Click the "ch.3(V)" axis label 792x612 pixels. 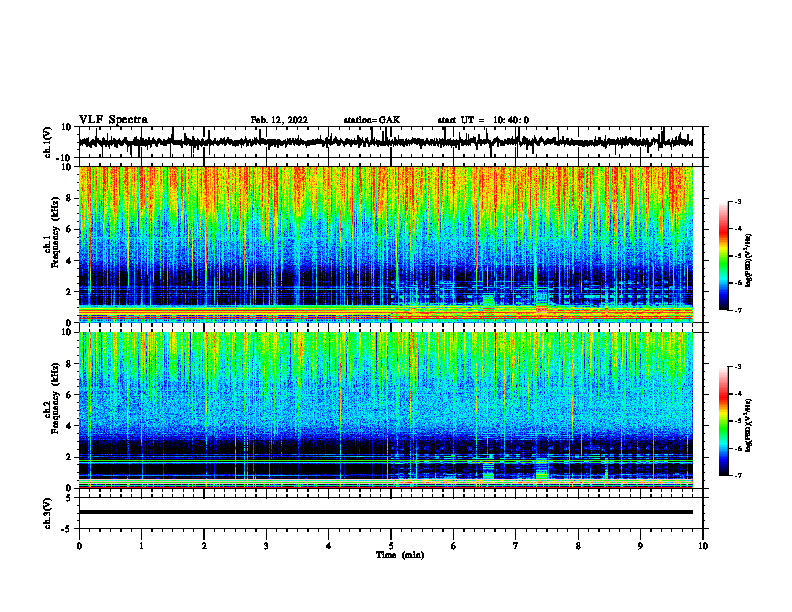pyautogui.click(x=48, y=513)
